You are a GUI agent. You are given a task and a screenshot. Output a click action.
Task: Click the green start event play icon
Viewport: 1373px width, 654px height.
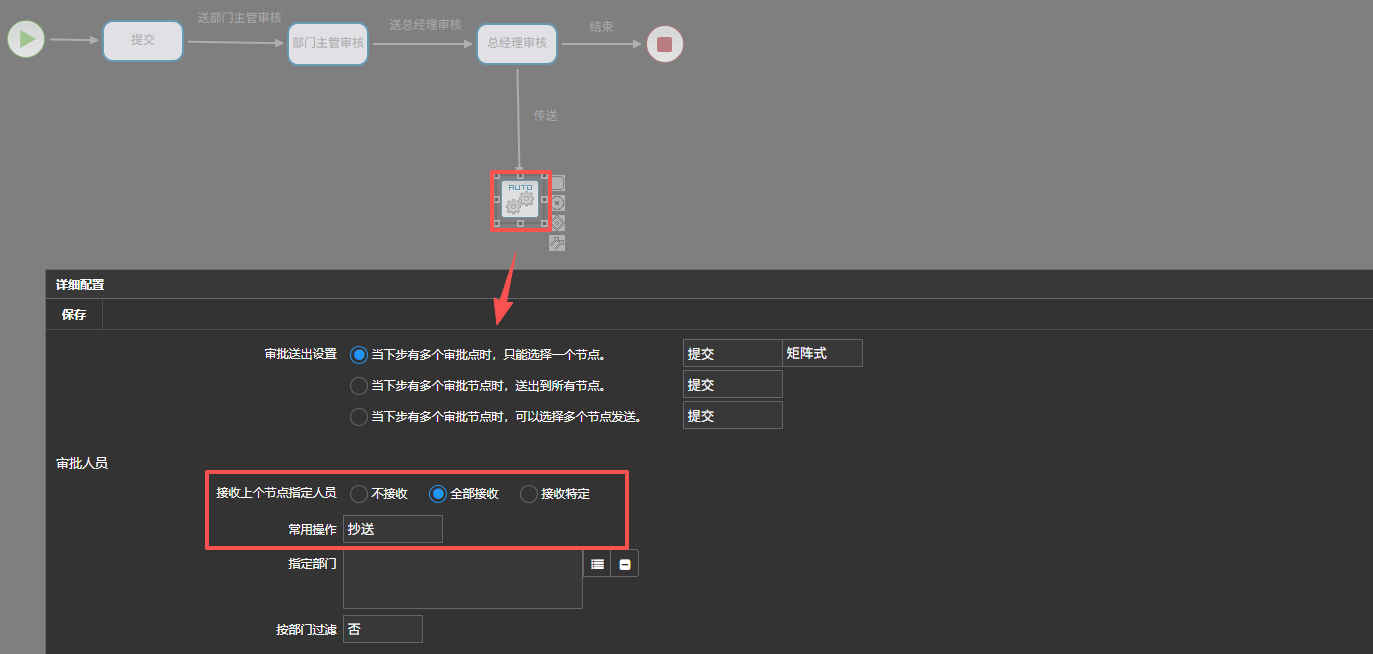pos(26,40)
